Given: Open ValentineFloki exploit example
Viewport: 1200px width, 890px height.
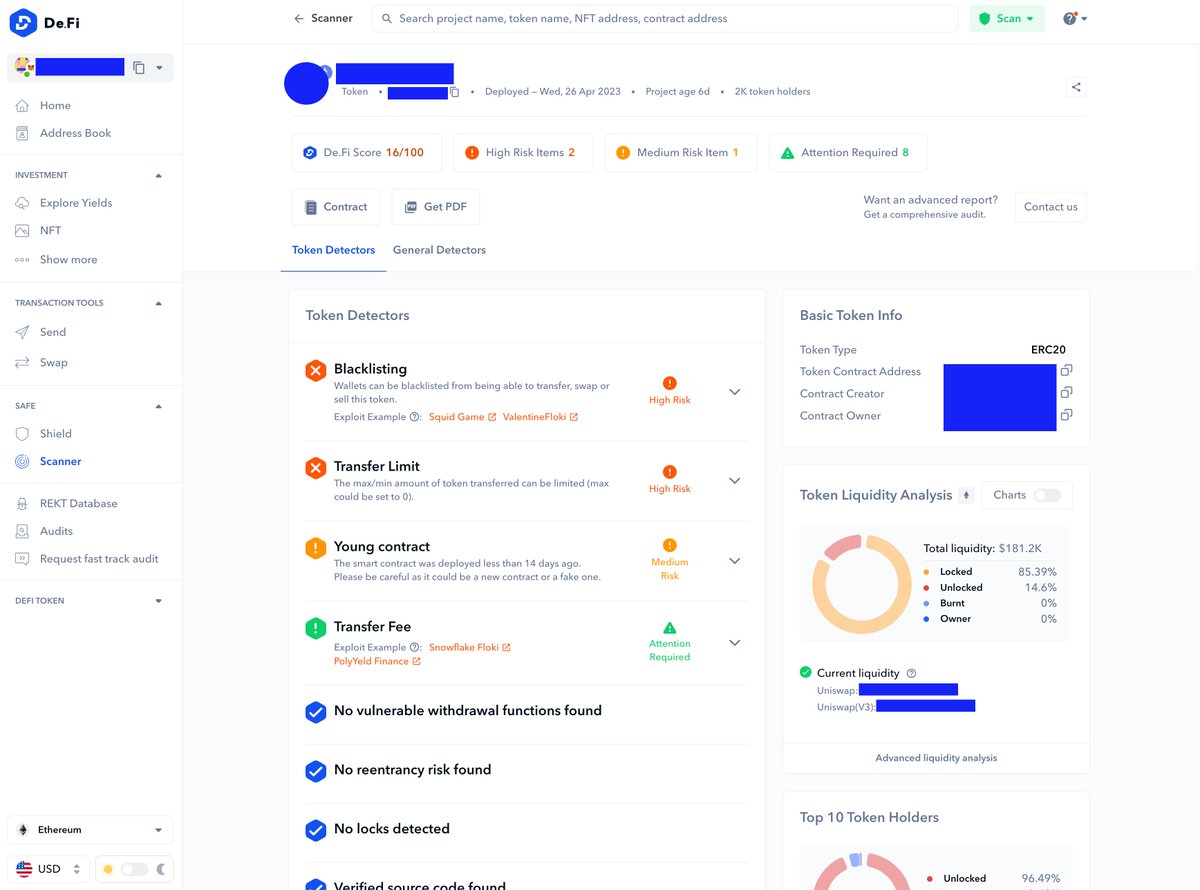Looking at the screenshot, I should [540, 417].
